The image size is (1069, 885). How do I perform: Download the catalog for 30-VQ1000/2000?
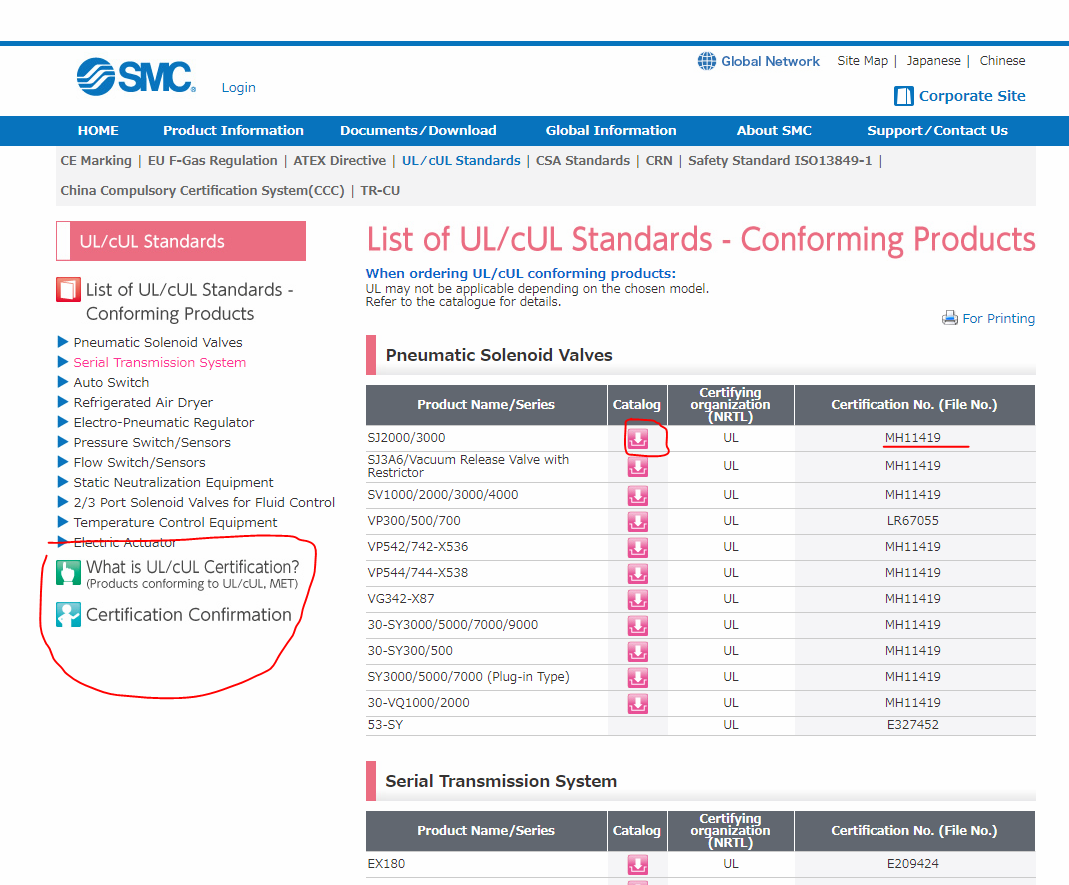637,703
